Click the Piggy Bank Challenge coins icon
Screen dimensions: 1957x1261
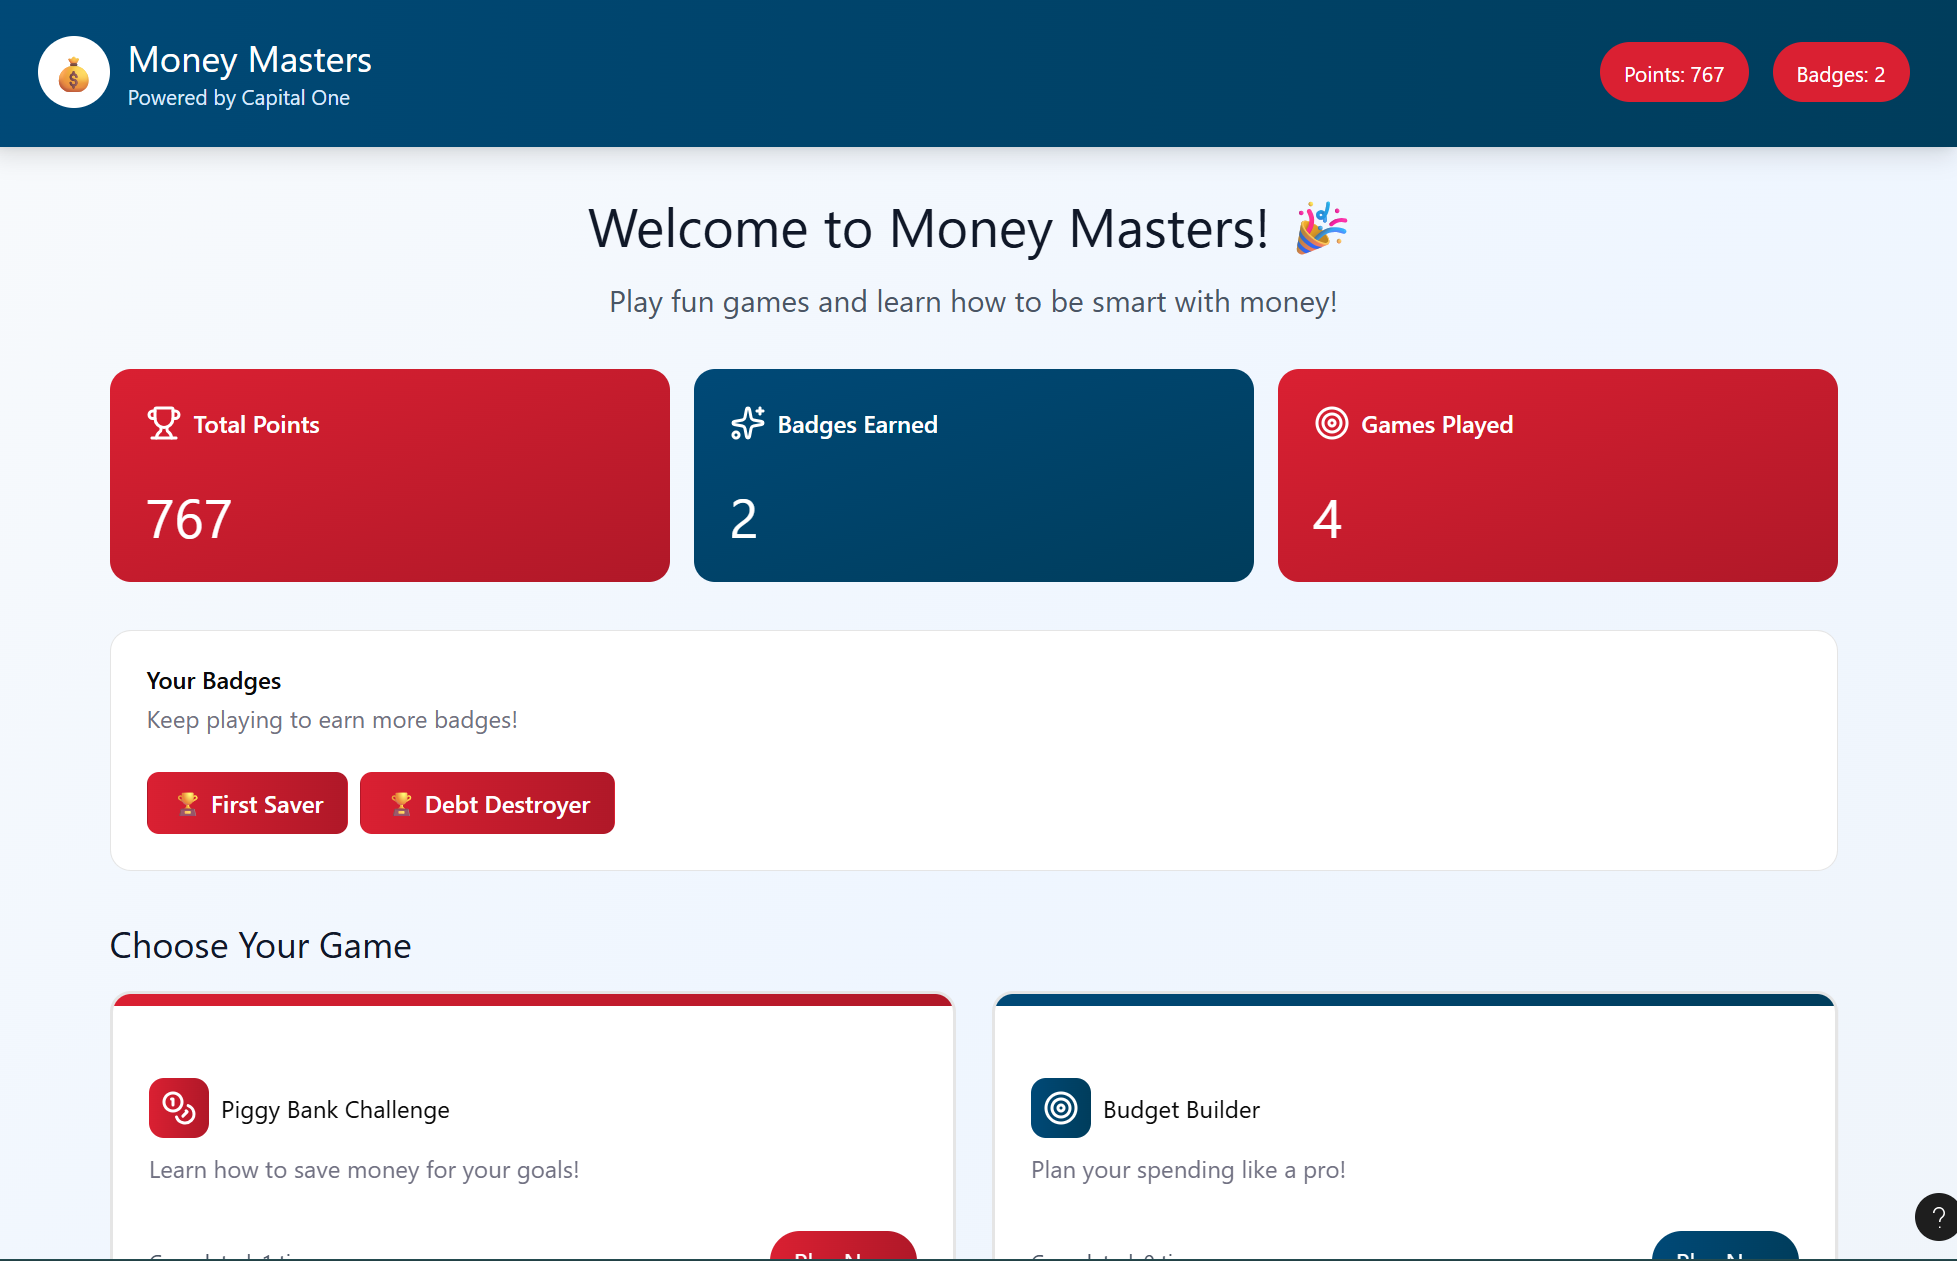[179, 1108]
